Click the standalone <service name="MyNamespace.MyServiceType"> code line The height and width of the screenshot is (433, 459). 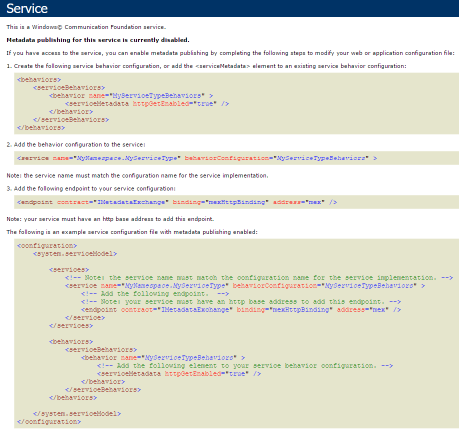point(197,158)
